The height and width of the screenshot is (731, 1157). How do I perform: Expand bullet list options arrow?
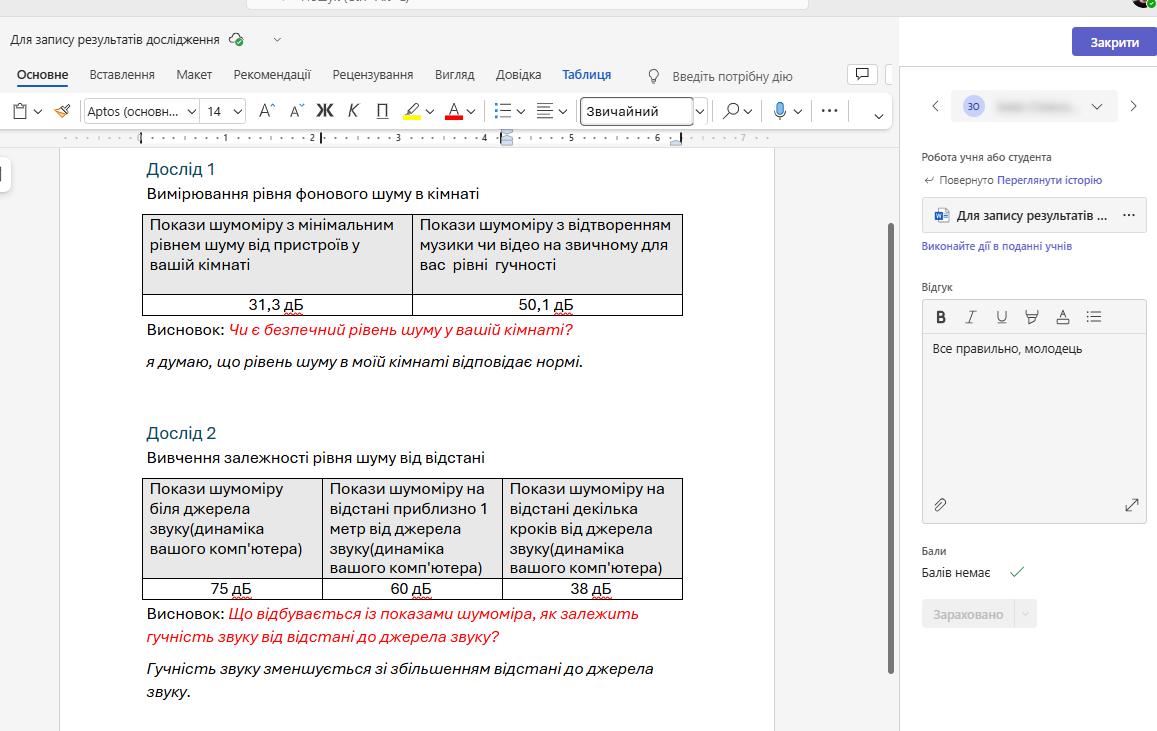click(521, 112)
